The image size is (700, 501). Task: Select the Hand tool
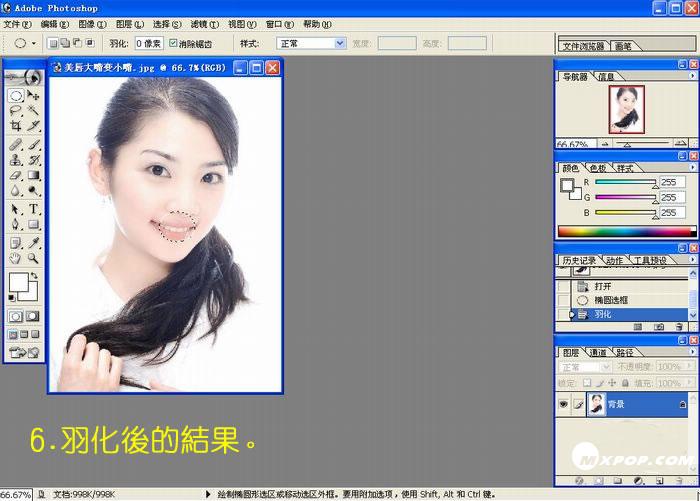[16, 258]
